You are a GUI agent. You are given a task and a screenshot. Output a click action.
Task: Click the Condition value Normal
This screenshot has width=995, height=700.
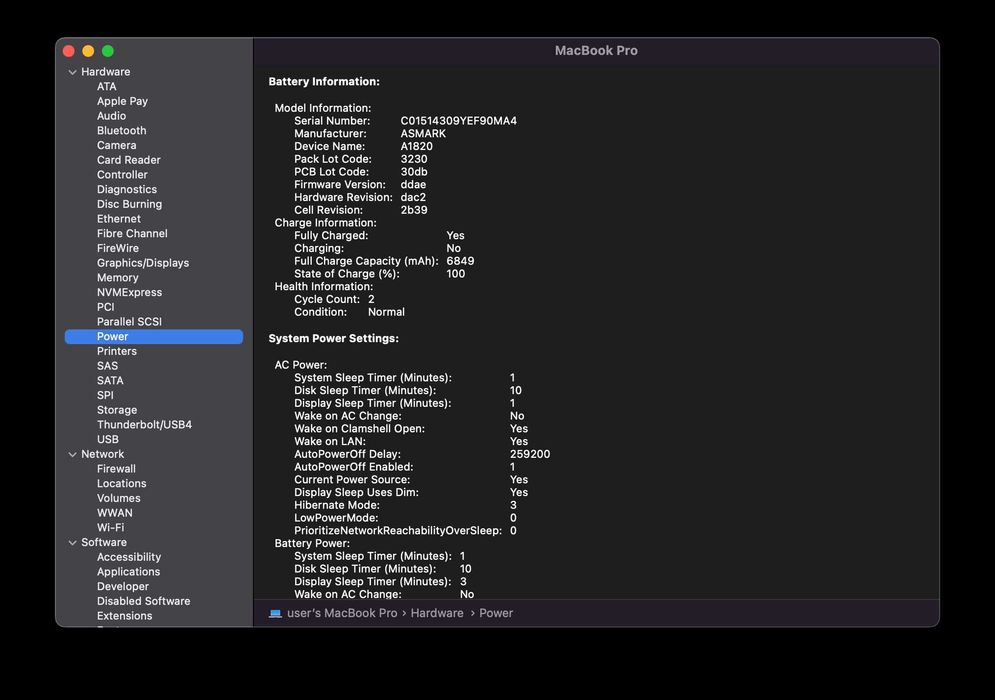(x=386, y=312)
